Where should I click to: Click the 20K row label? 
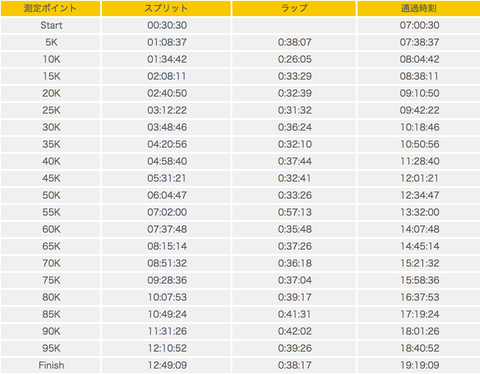tap(51, 93)
